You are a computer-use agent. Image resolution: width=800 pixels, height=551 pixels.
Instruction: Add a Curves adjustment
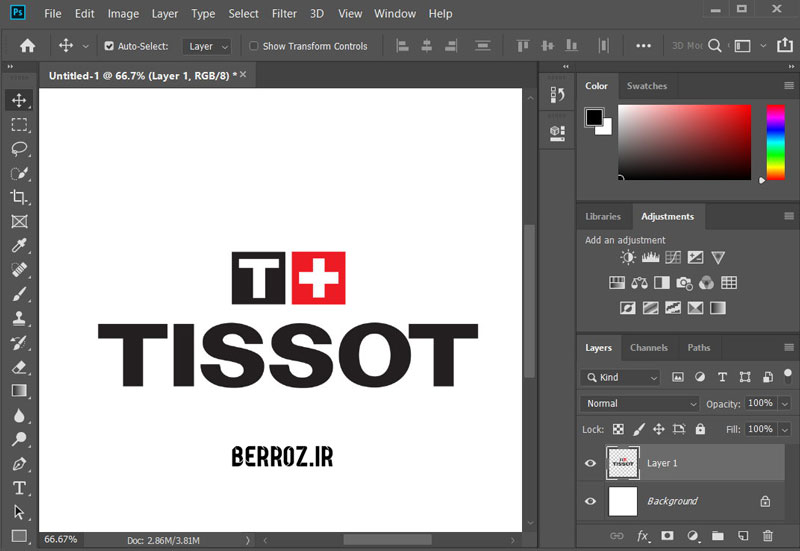(x=673, y=258)
